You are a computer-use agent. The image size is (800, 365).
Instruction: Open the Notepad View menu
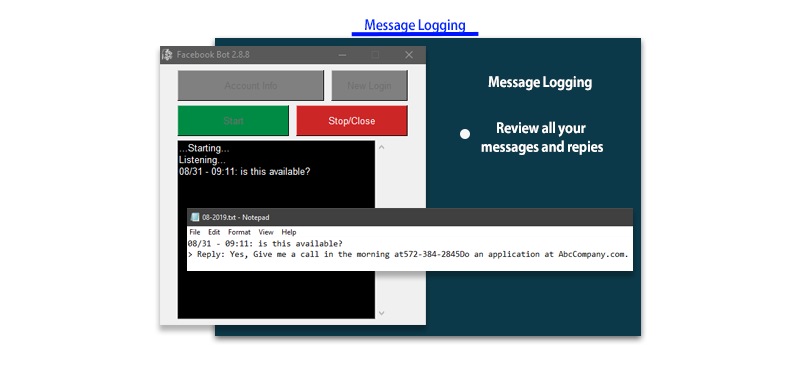266,232
